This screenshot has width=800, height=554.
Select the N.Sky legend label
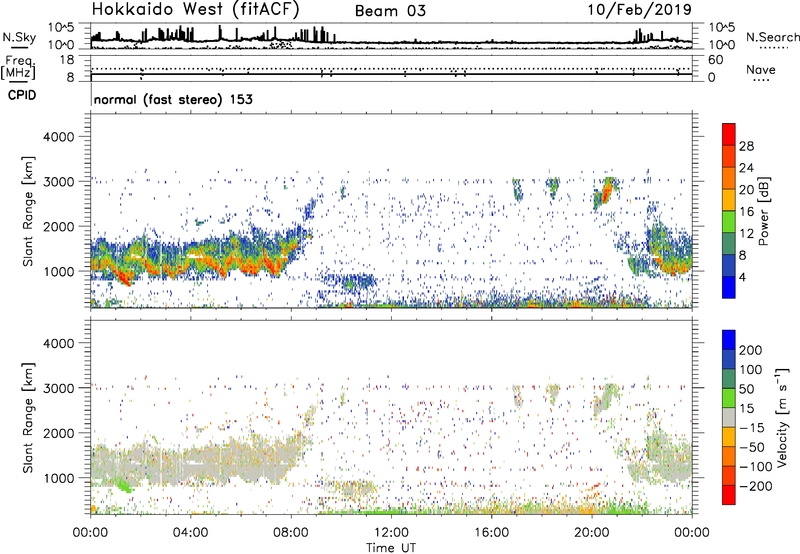click(x=19, y=37)
